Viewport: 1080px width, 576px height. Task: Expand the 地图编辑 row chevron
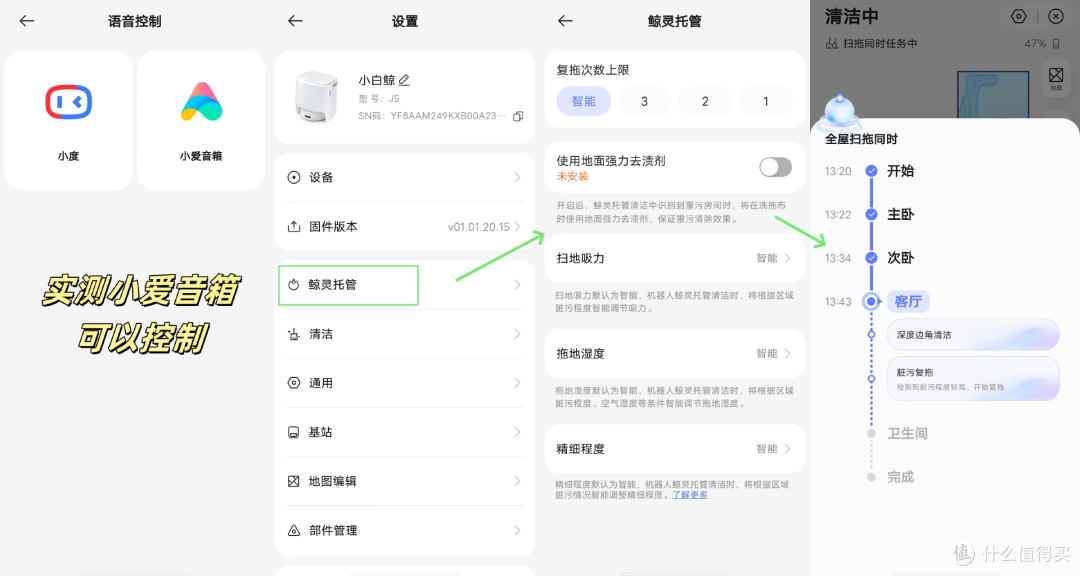point(517,482)
